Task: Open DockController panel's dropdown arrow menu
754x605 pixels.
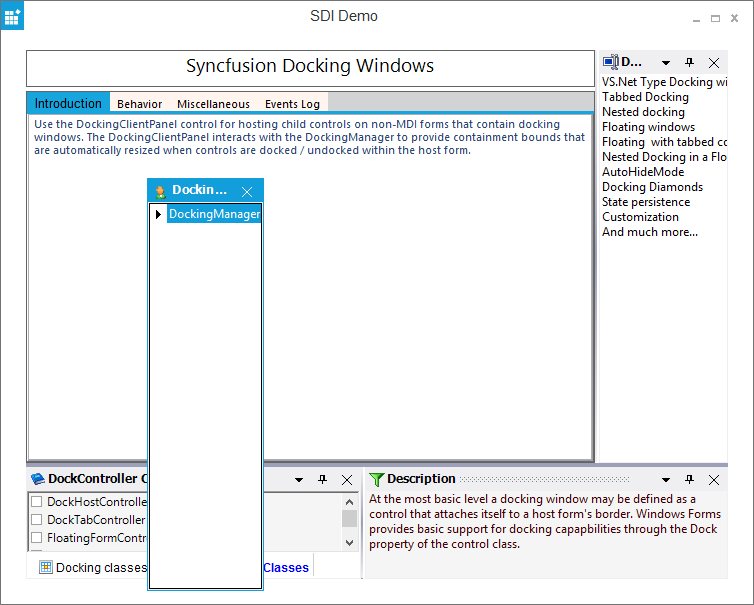Action: (298, 480)
